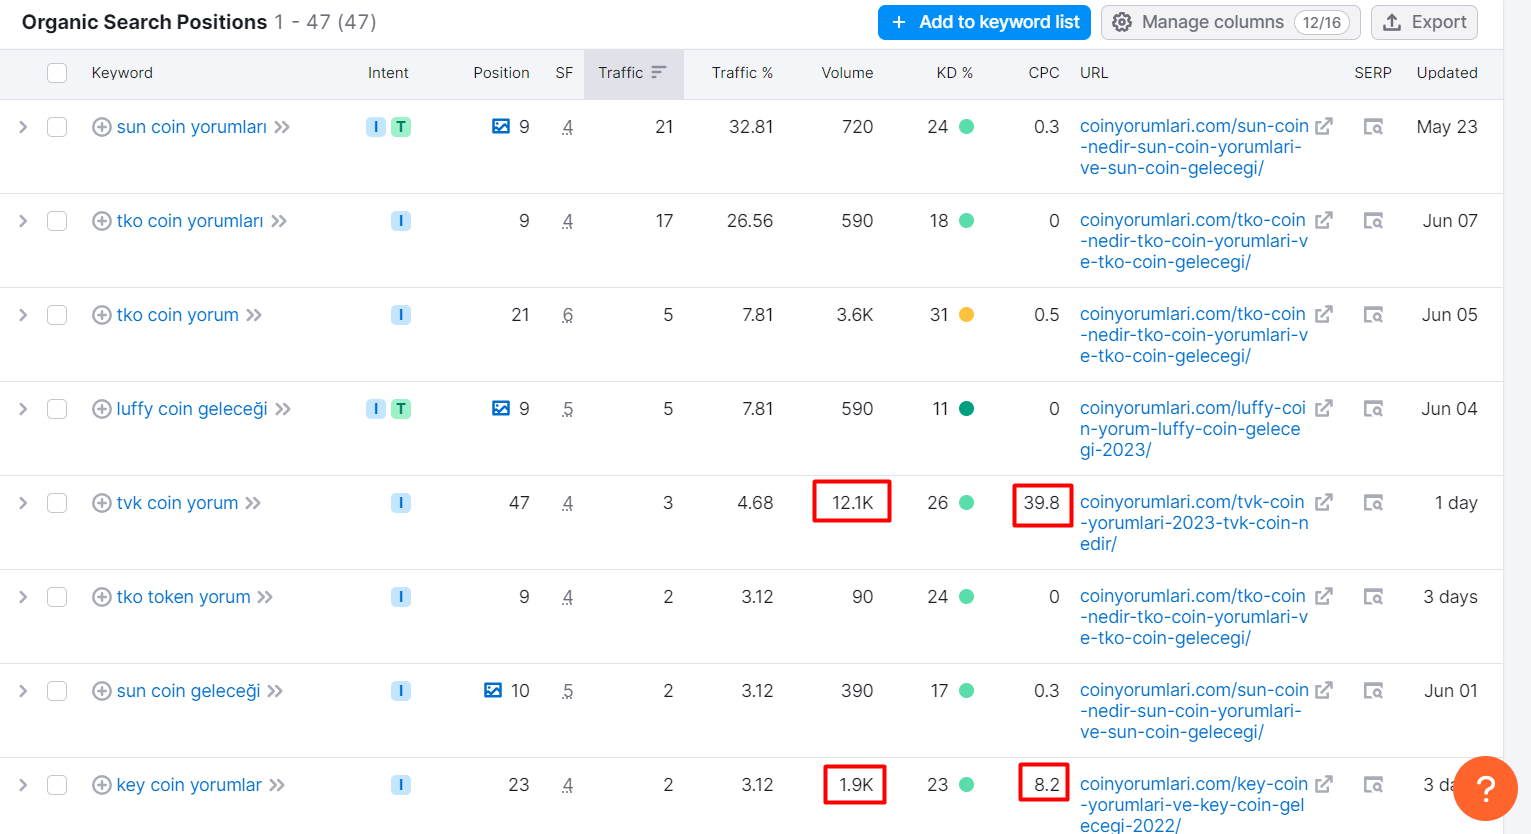Add tvk coin yorum via plus icon
1531x834 pixels.
pyautogui.click(x=101, y=503)
